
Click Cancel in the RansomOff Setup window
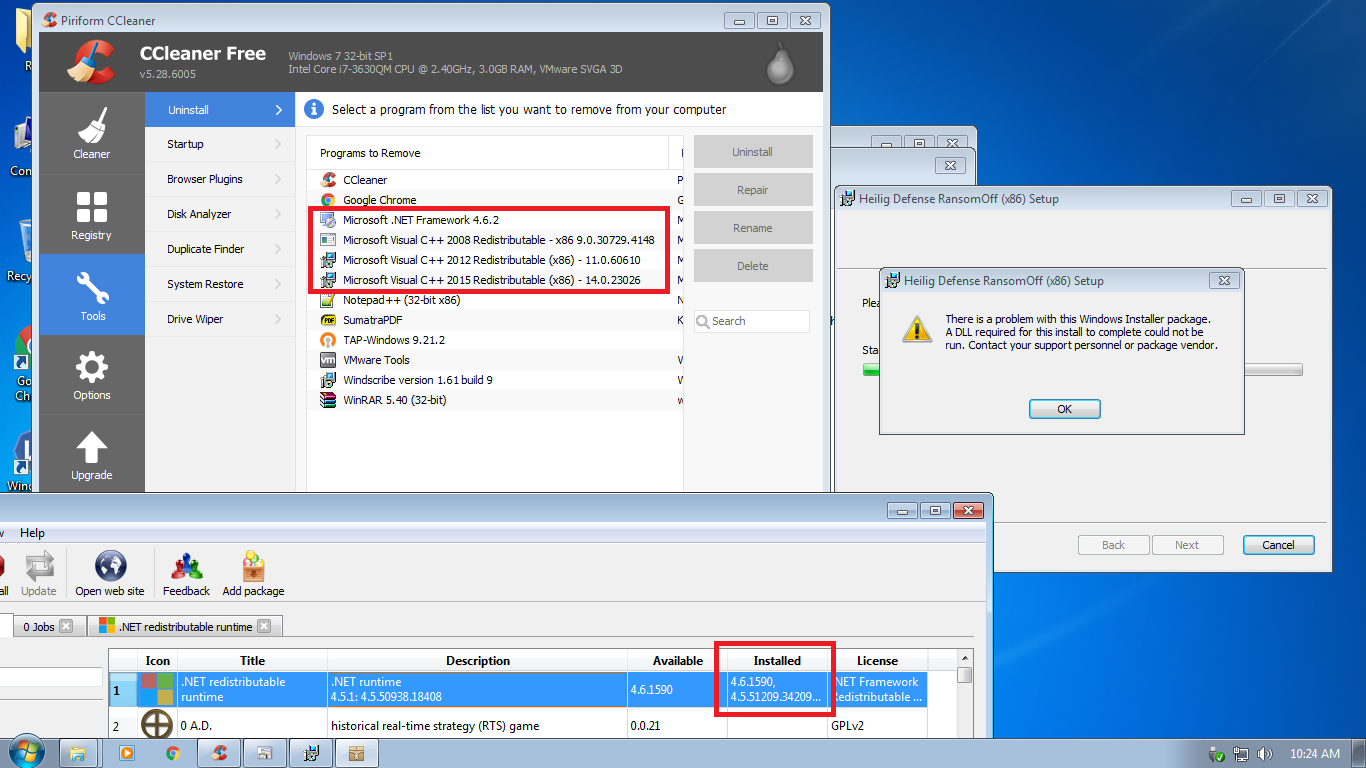(x=1278, y=545)
